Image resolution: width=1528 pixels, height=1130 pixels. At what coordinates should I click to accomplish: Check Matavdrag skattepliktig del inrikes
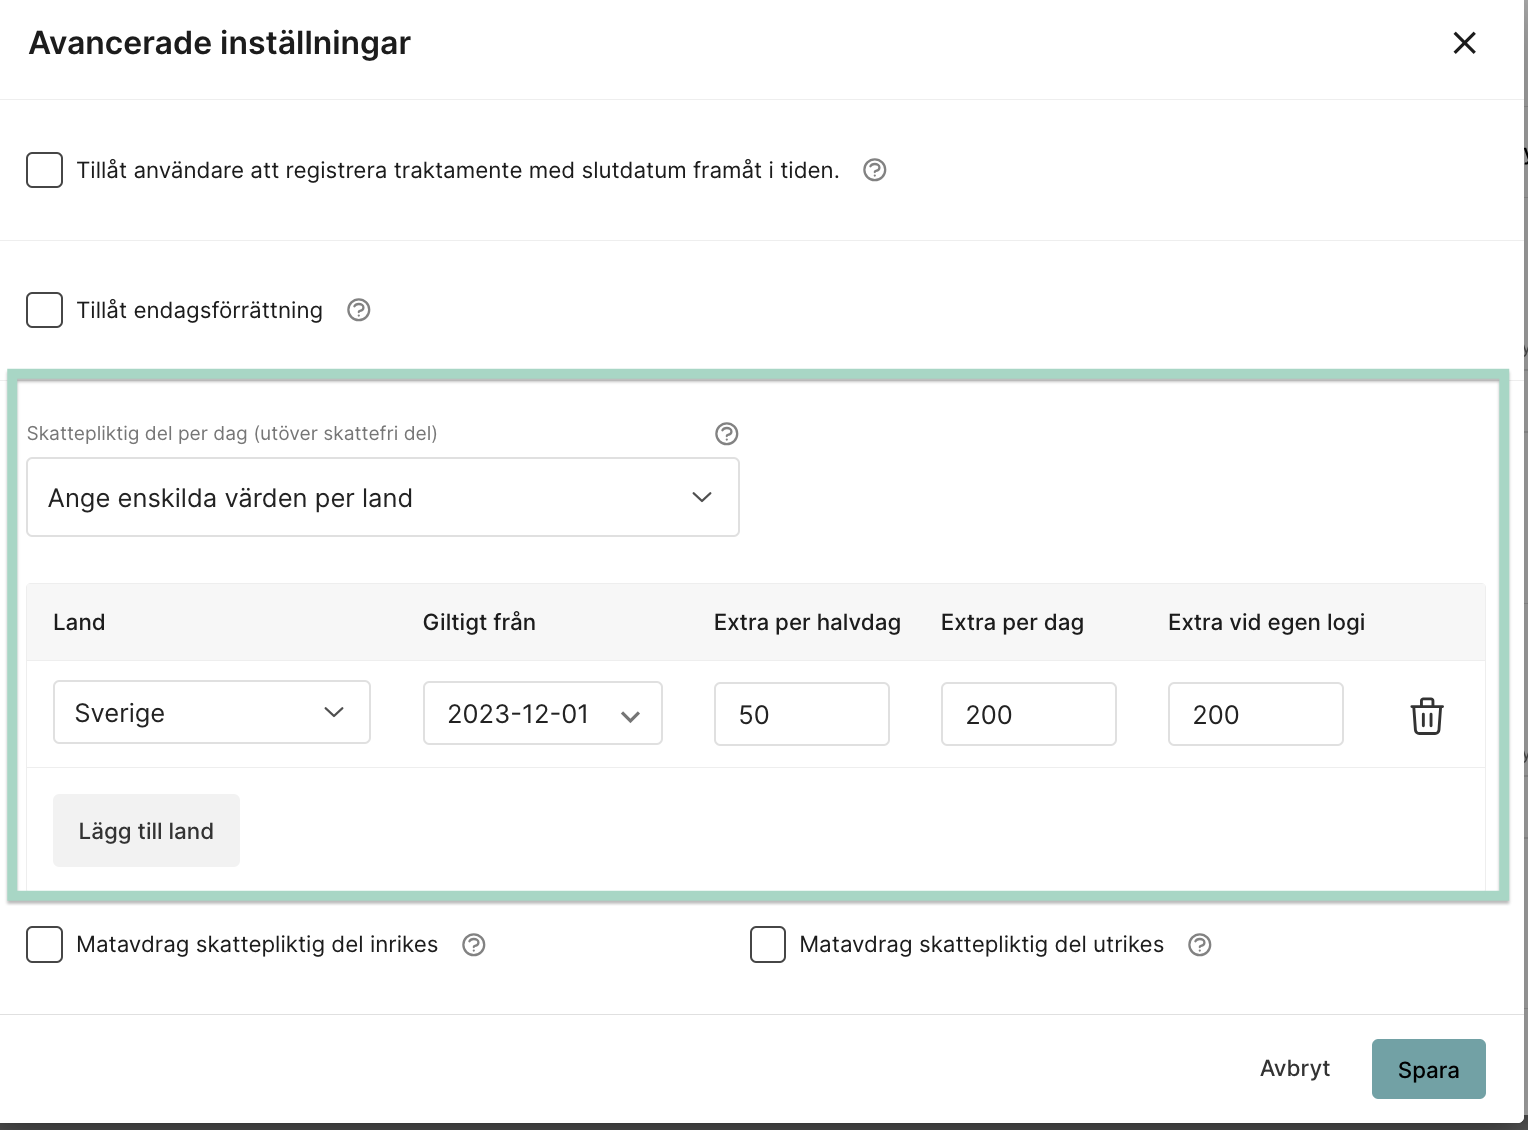45,944
